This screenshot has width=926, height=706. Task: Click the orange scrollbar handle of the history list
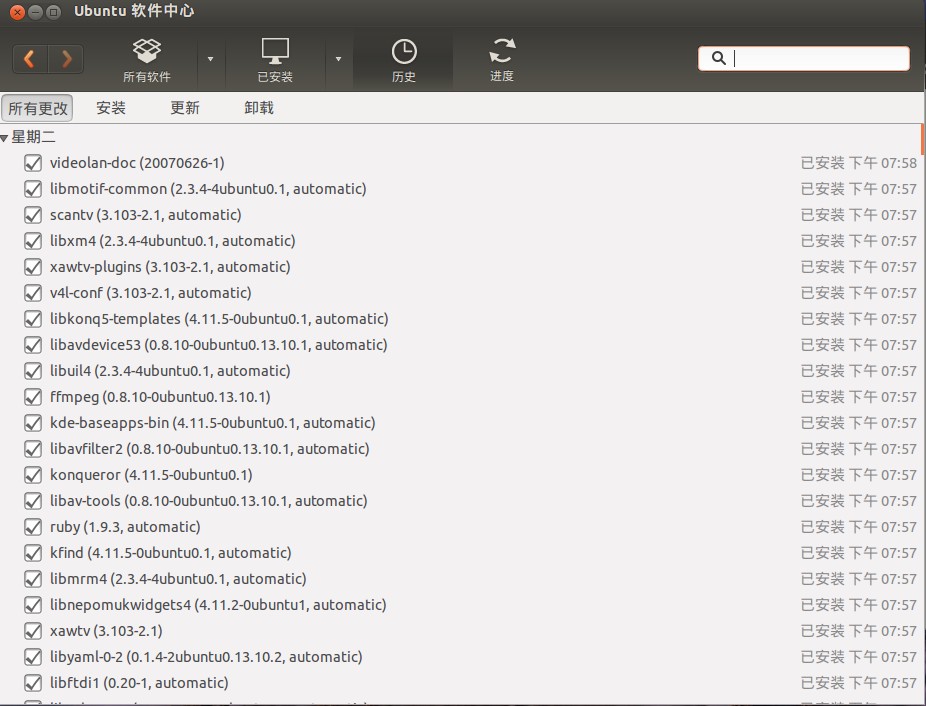pos(922,139)
